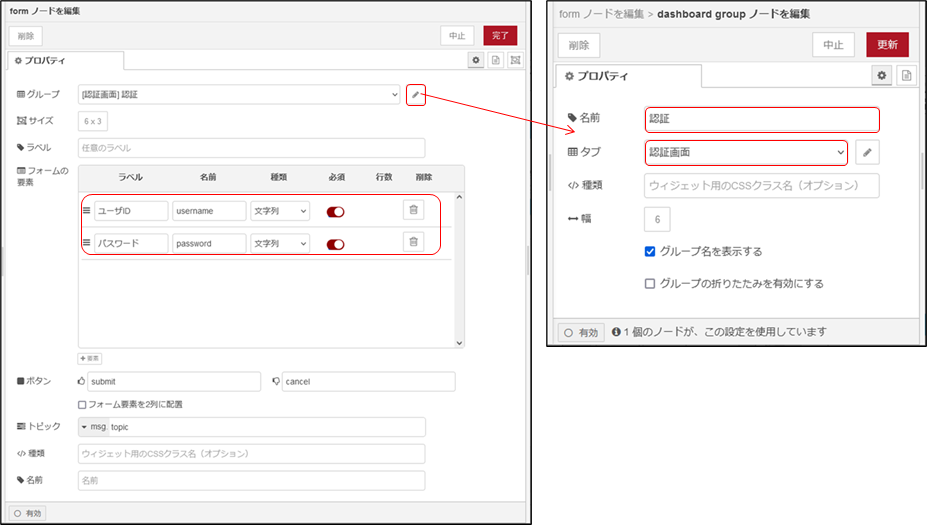Open the 種類 dropdown for the password row
Viewport: 927px width, 525px height.
click(x=280, y=243)
